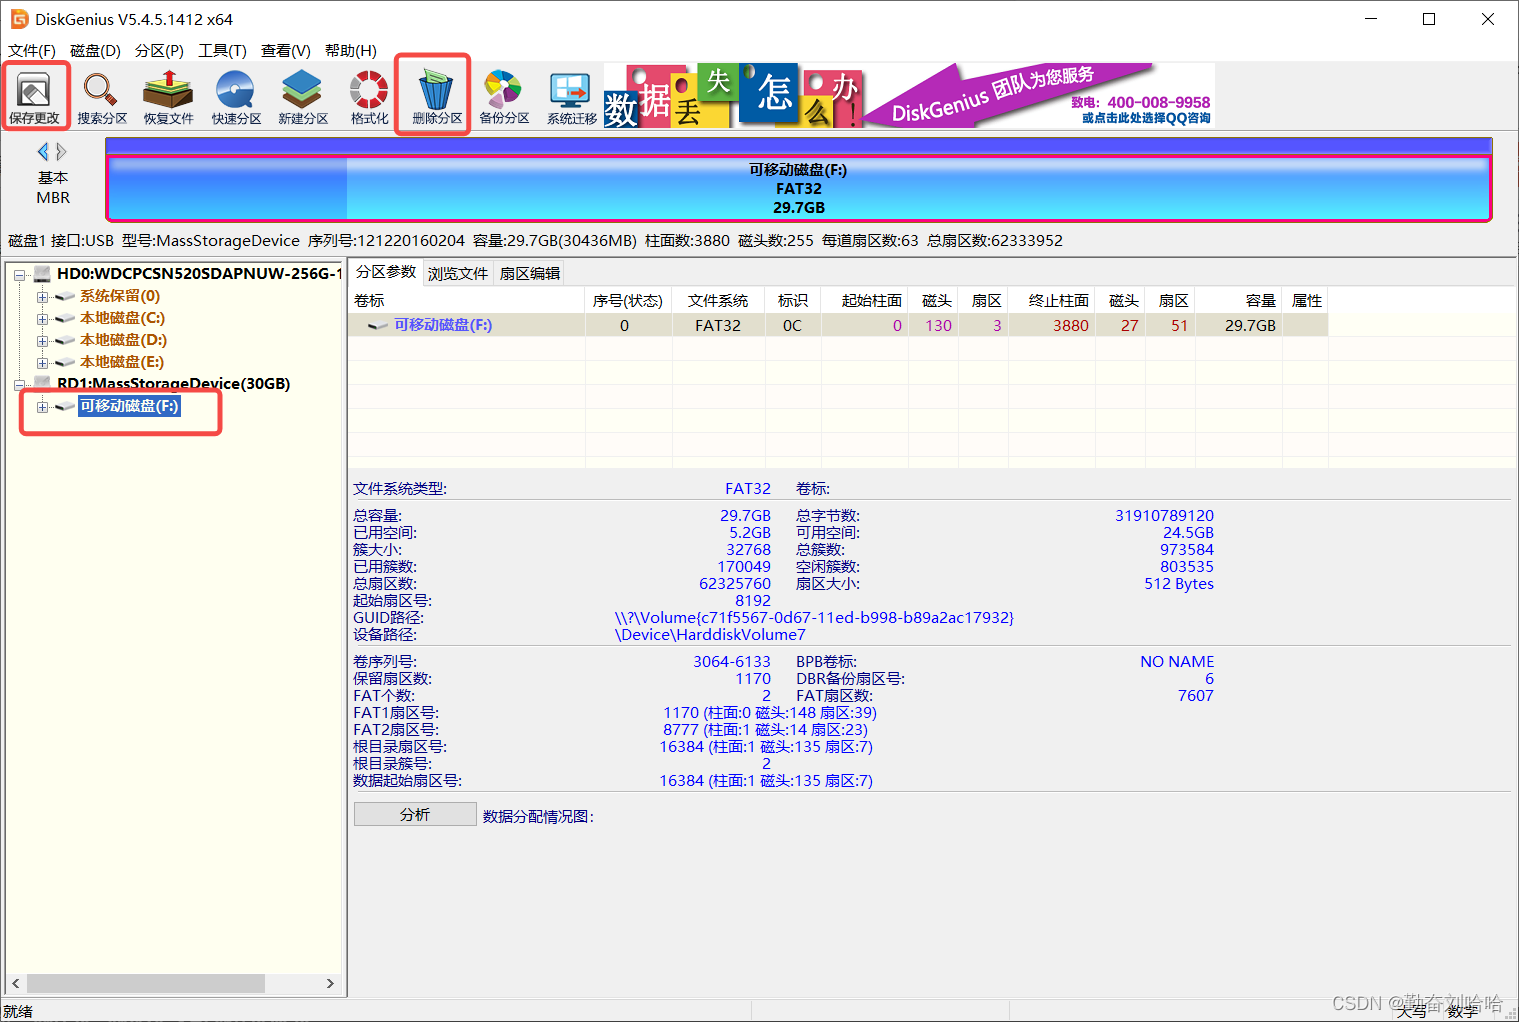
Task: Switch to the 扇区编辑 tab
Action: click(x=528, y=272)
